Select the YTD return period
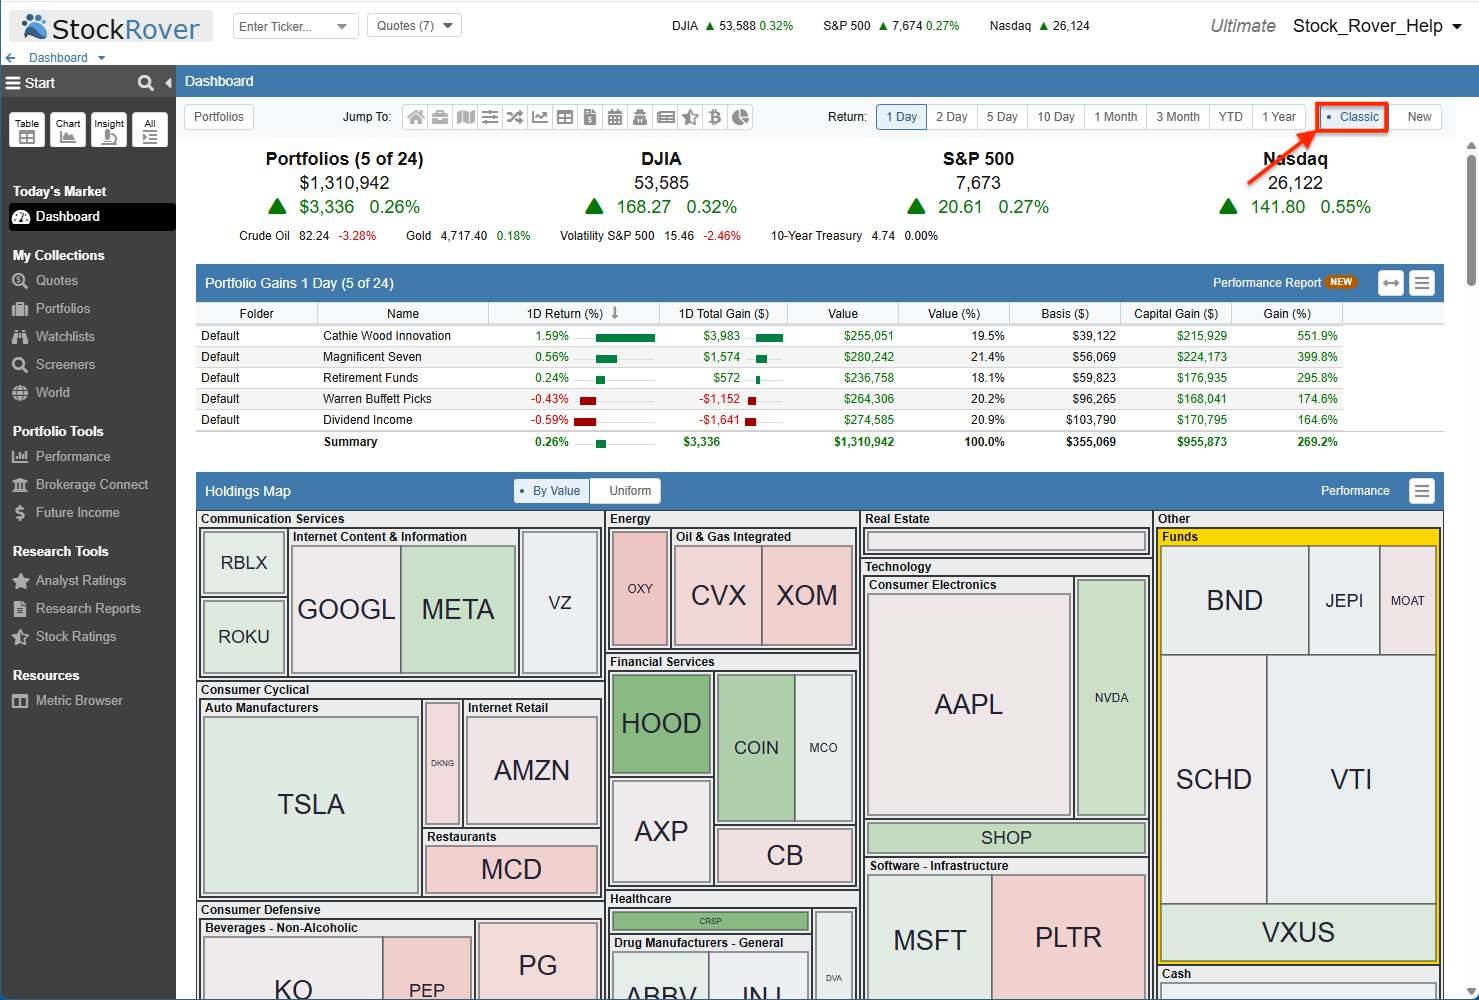This screenshot has height=1000, width=1479. (x=1231, y=117)
